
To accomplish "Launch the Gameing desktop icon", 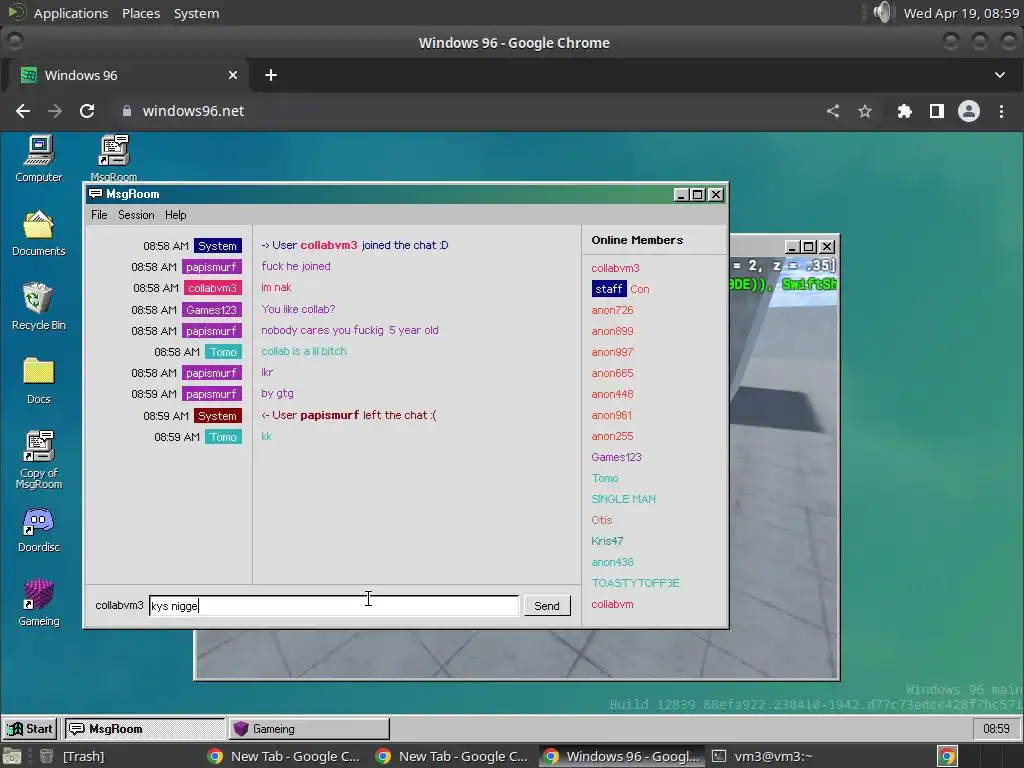I will [x=39, y=603].
